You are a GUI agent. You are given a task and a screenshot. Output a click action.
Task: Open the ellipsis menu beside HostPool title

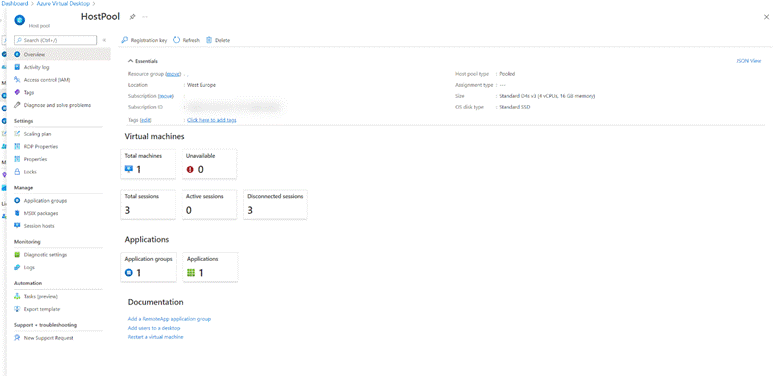[145, 16]
